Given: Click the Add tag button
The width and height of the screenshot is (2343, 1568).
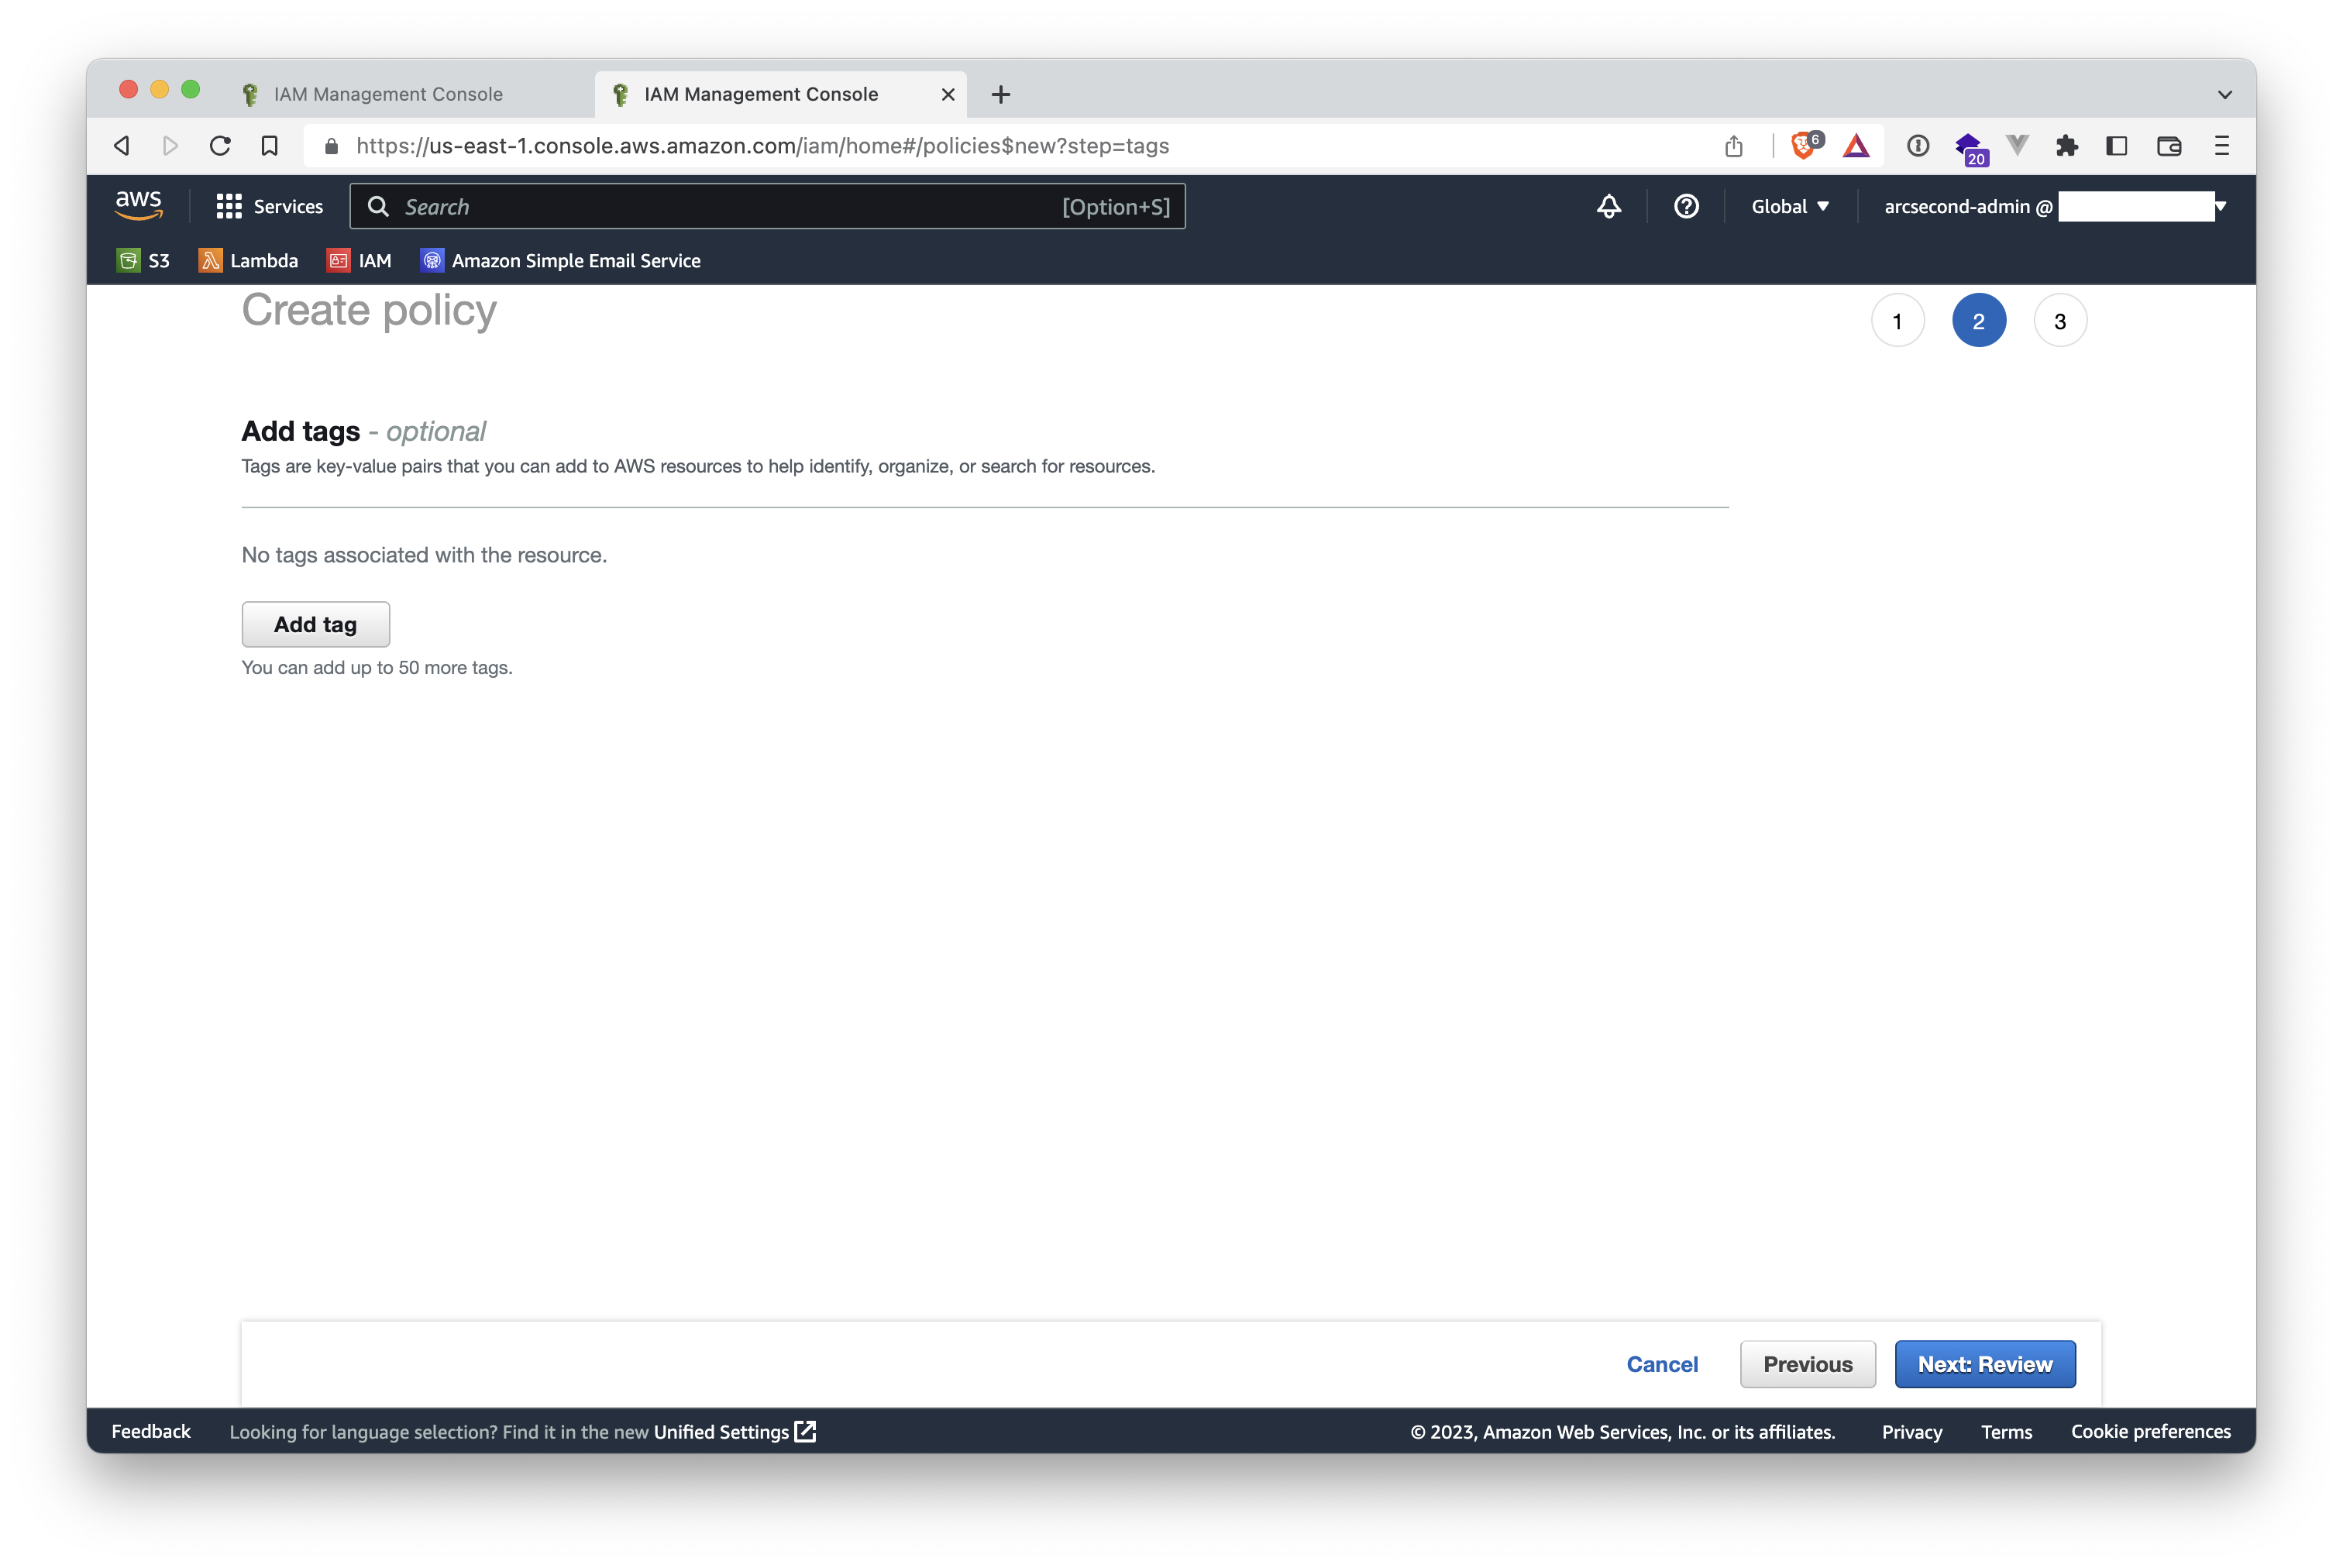Looking at the screenshot, I should tap(315, 623).
